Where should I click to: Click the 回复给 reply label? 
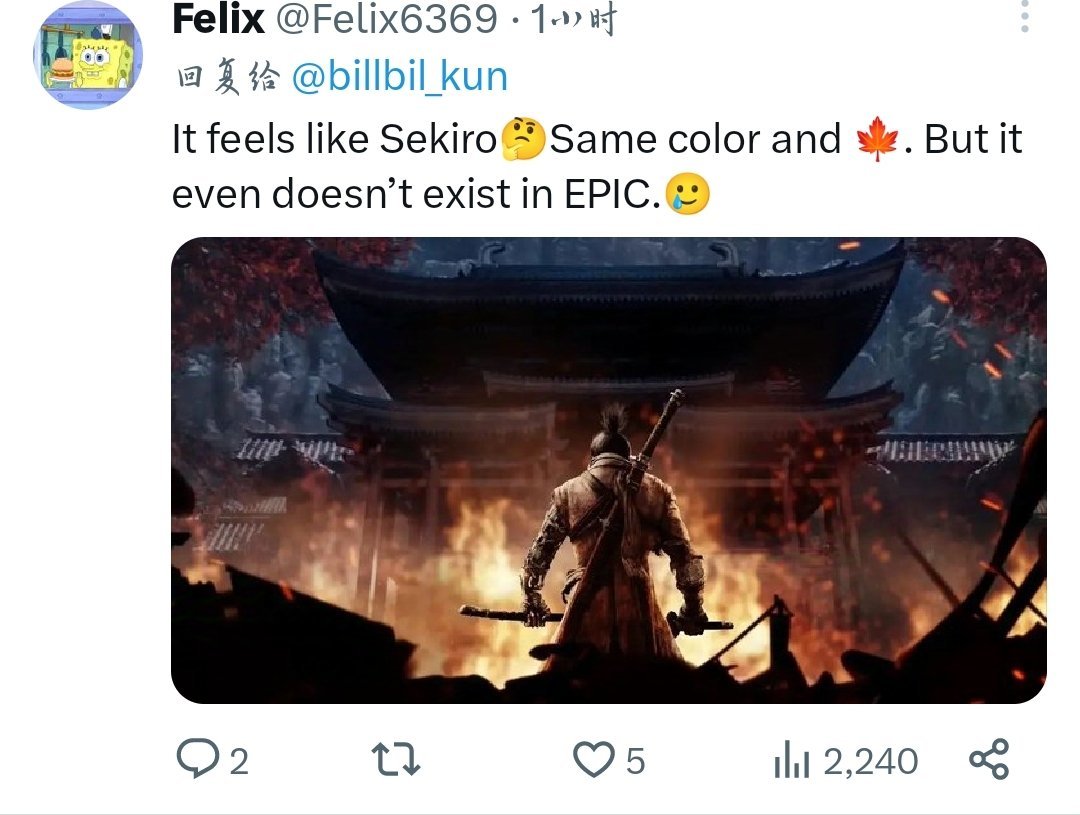click(x=227, y=78)
